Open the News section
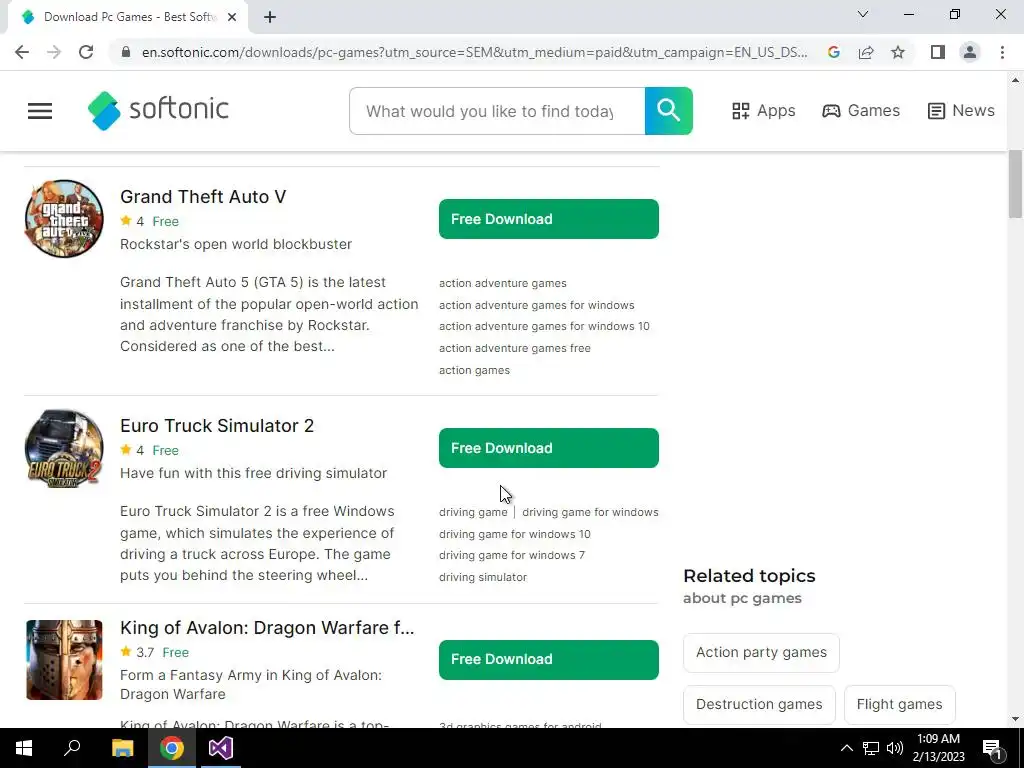Screen dimensions: 1024x768 [x=961, y=111]
